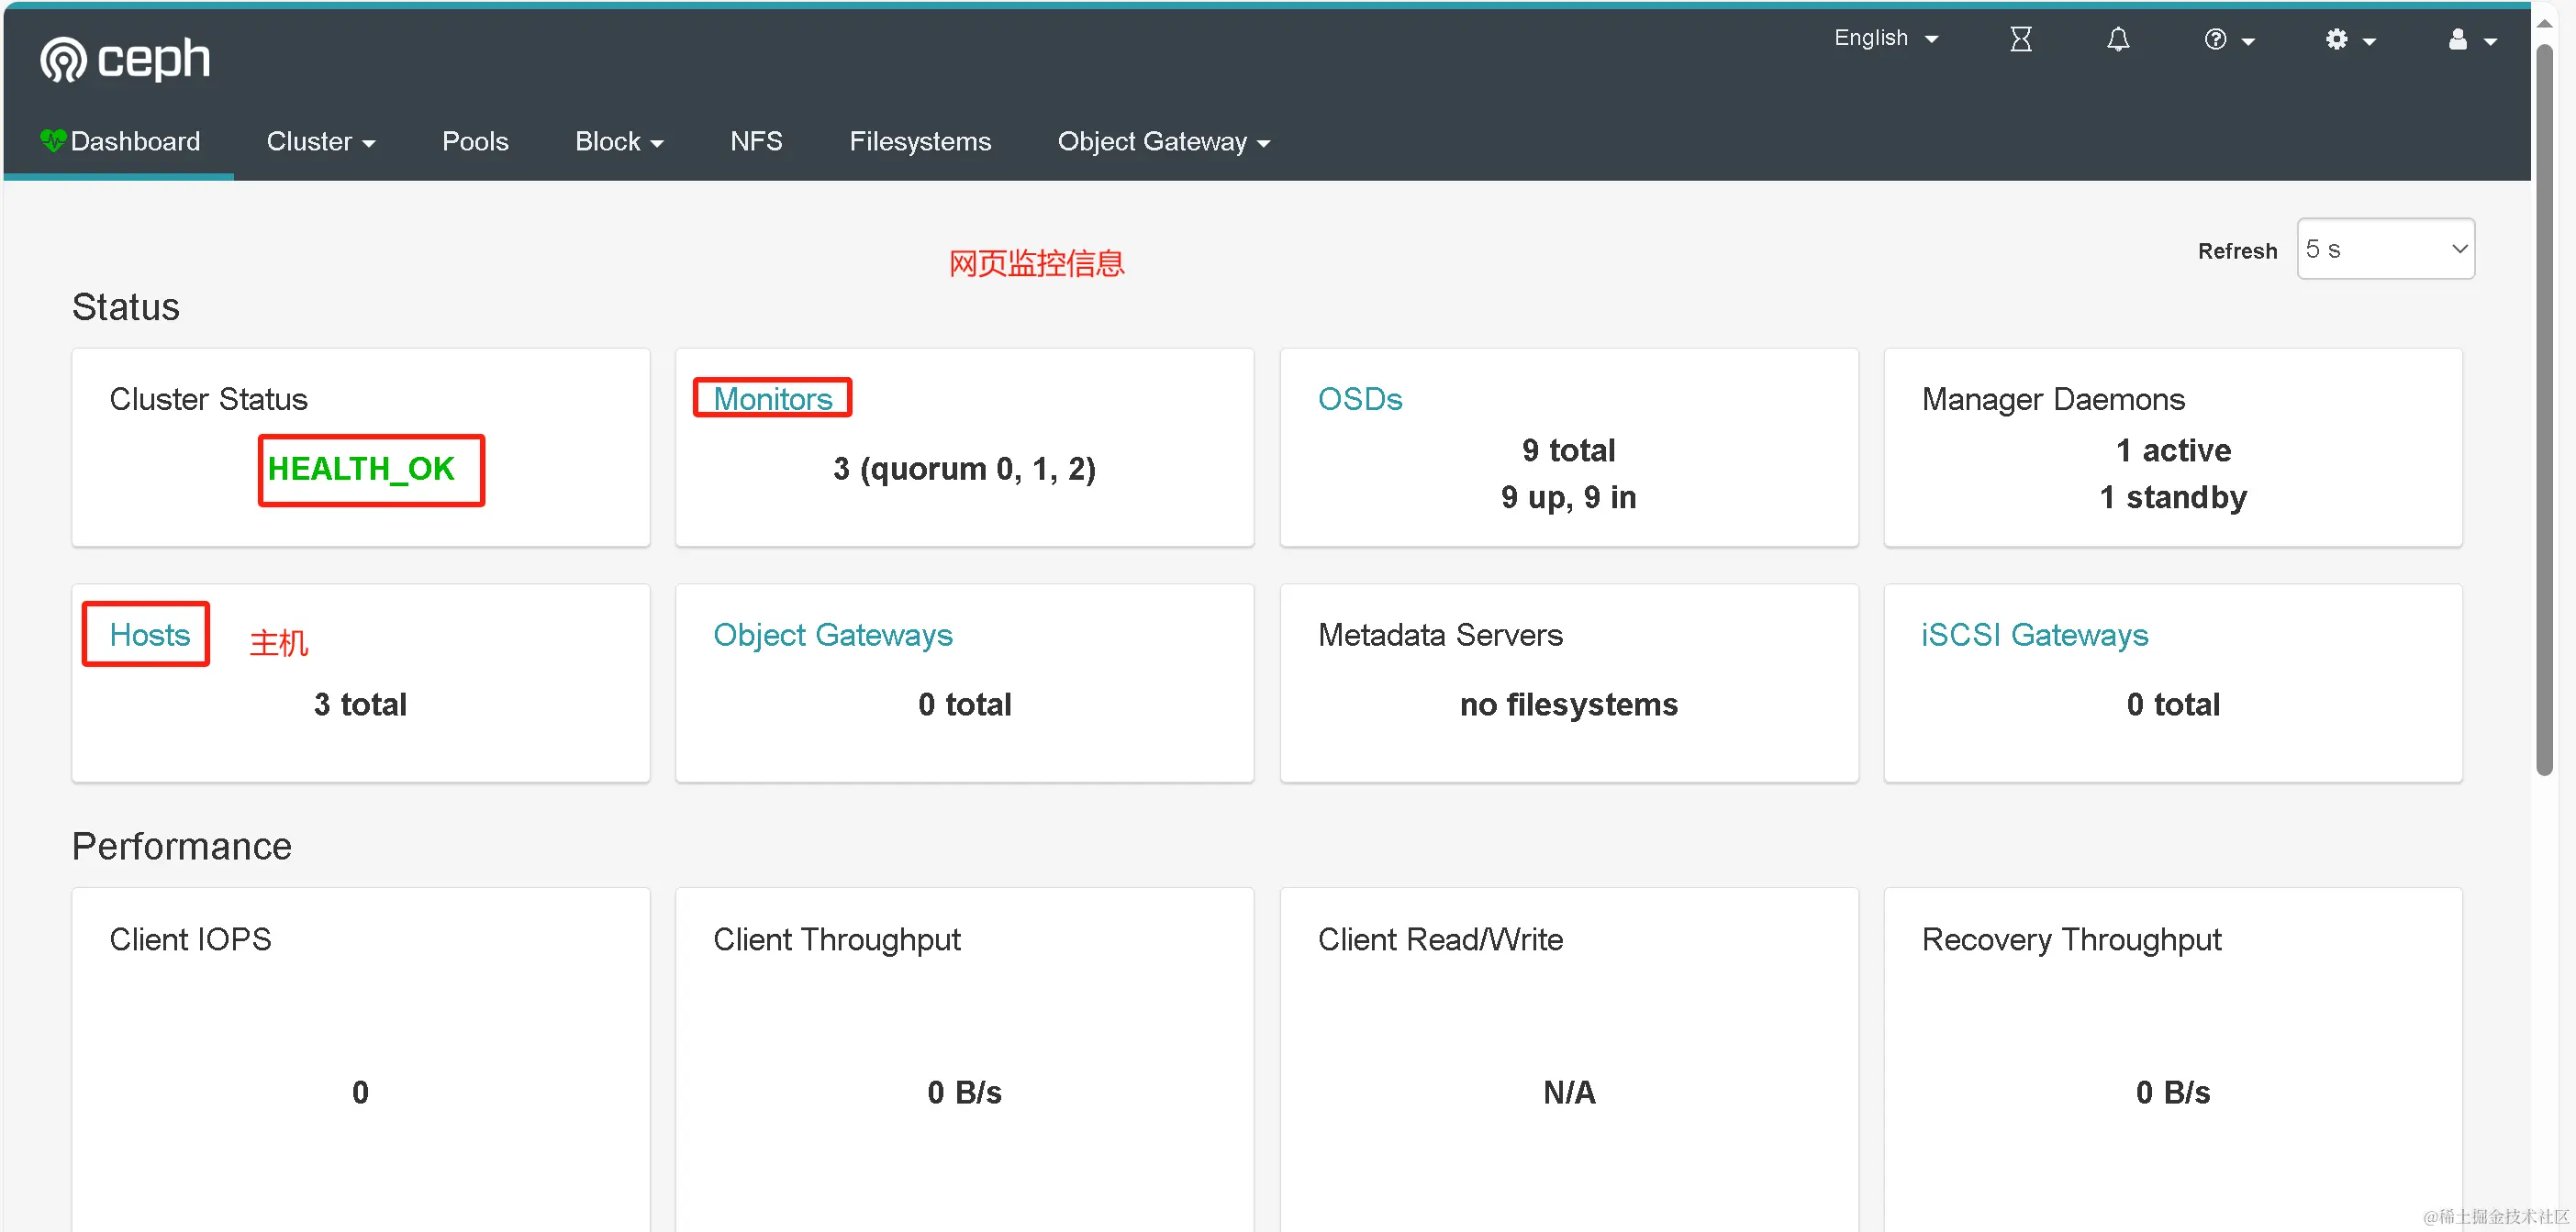The image size is (2576, 1232).
Task: Open the settings gear menu
Action: [x=2348, y=40]
